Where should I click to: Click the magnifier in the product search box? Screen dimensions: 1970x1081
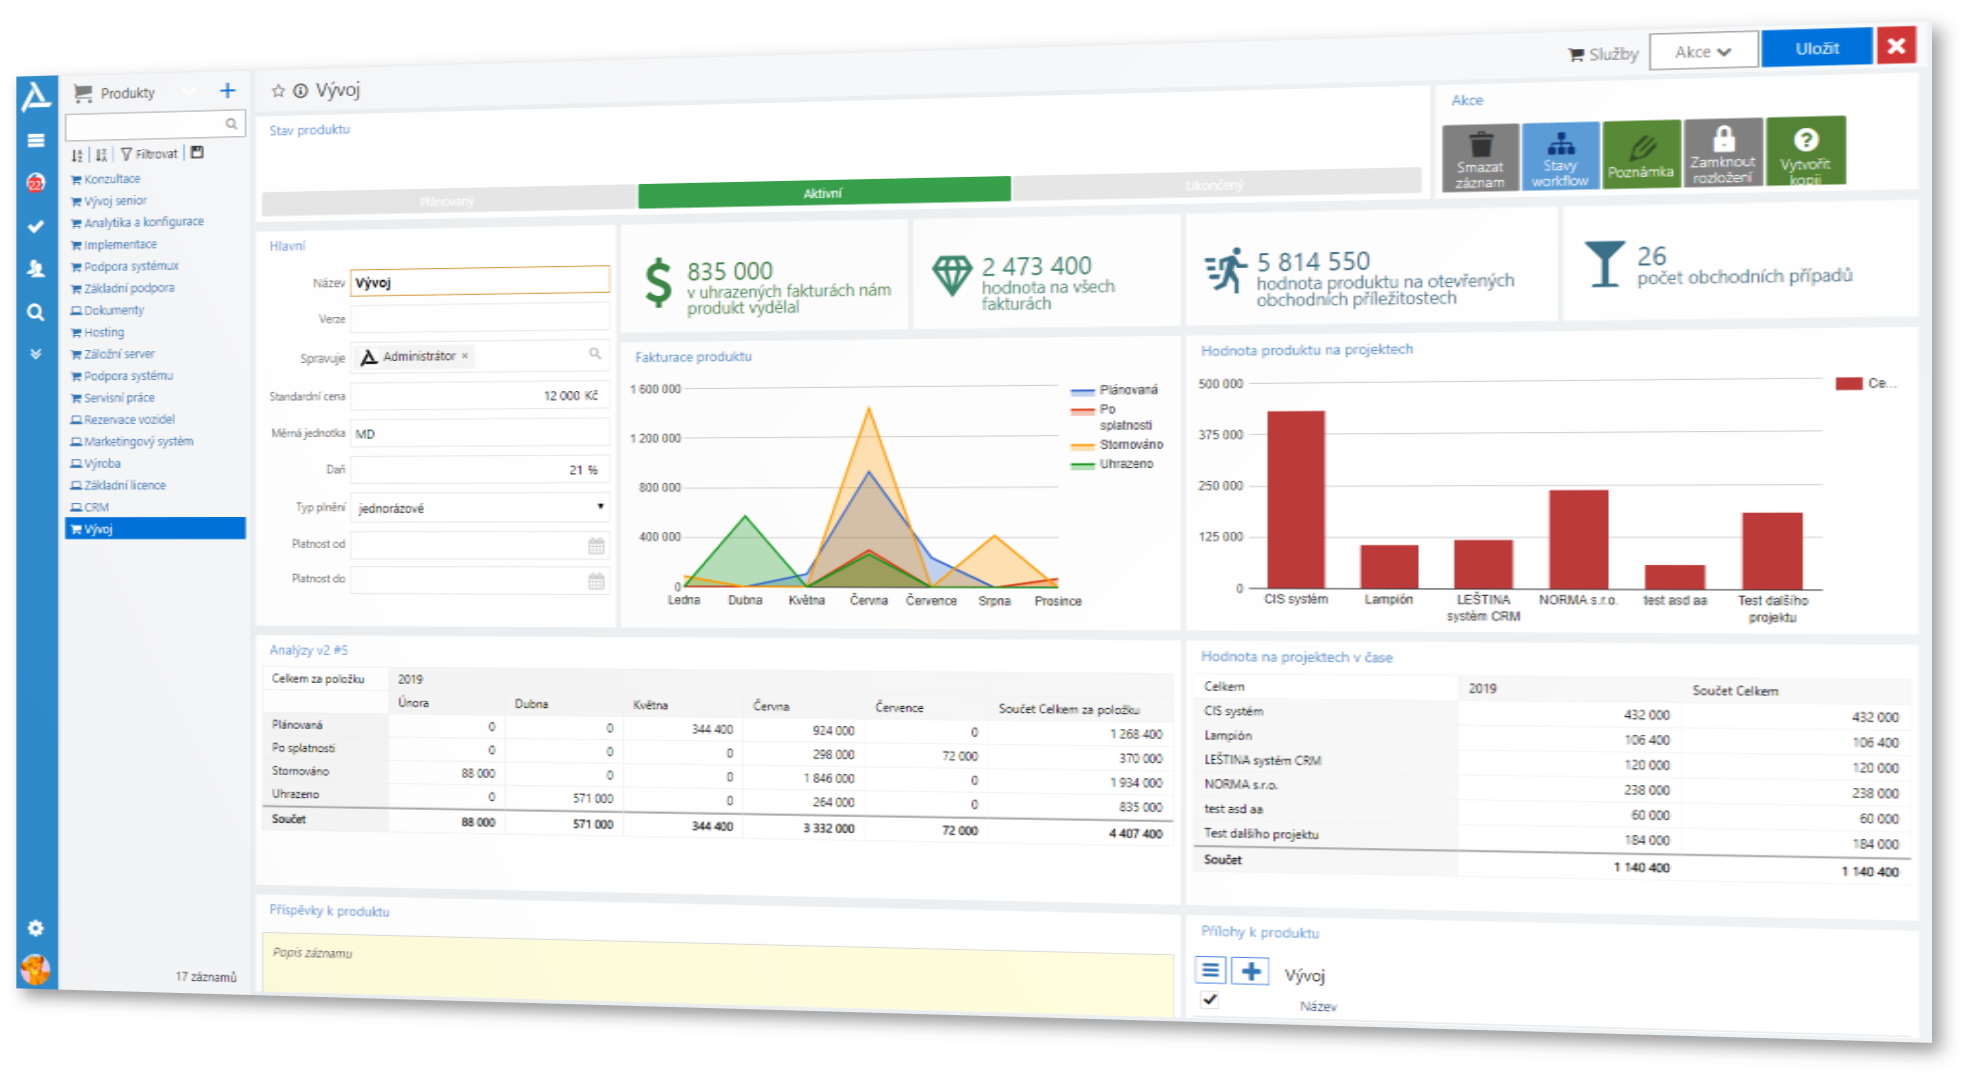pos(231,124)
